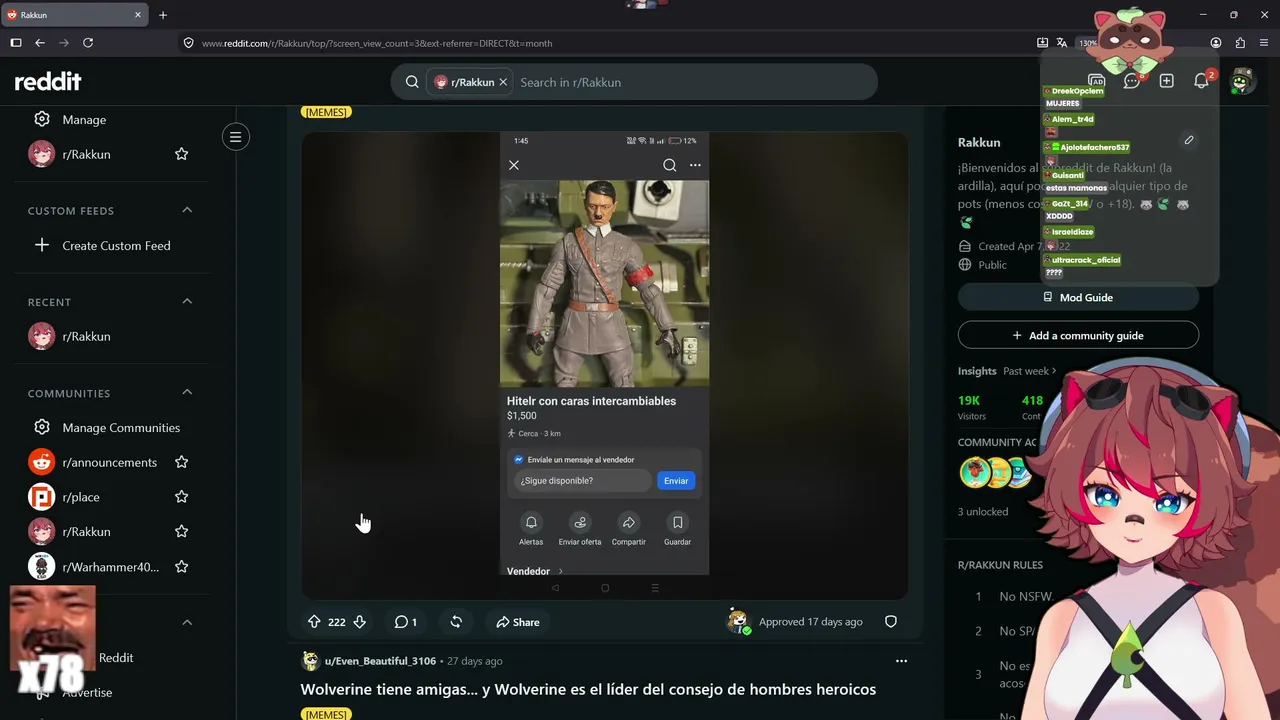Click the browser reload button
Screen dimensions: 1280x720
coord(88,43)
